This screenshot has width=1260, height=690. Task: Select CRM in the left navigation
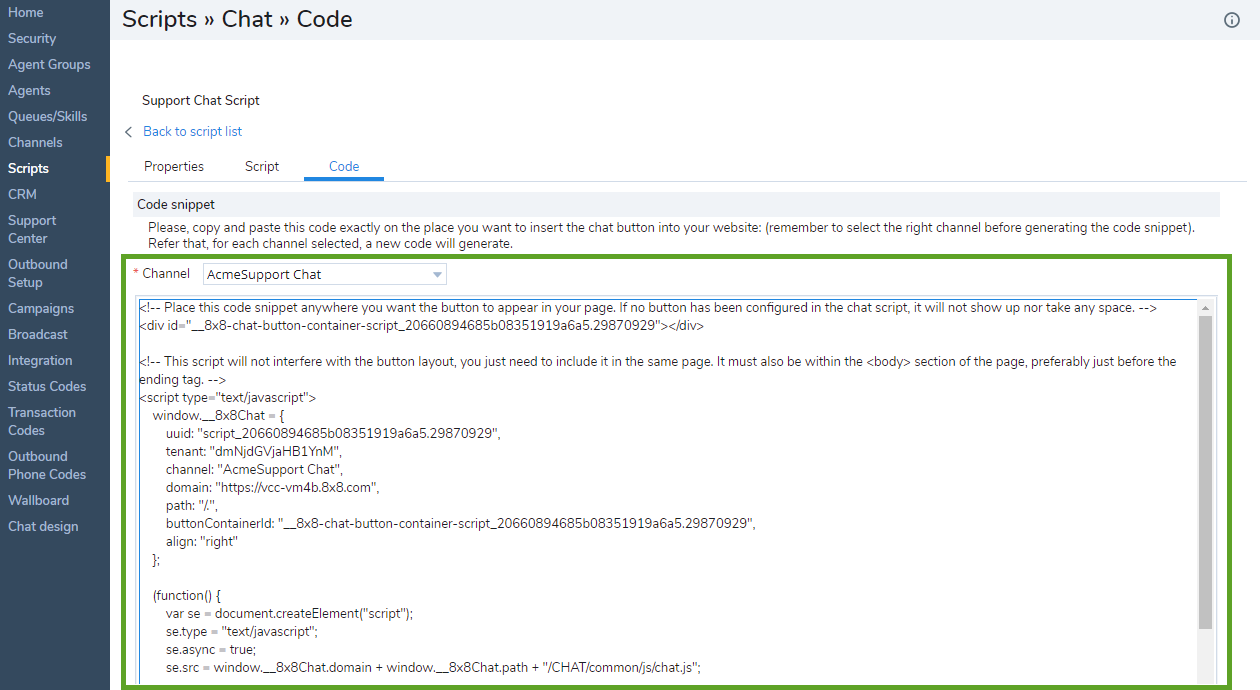tap(22, 194)
